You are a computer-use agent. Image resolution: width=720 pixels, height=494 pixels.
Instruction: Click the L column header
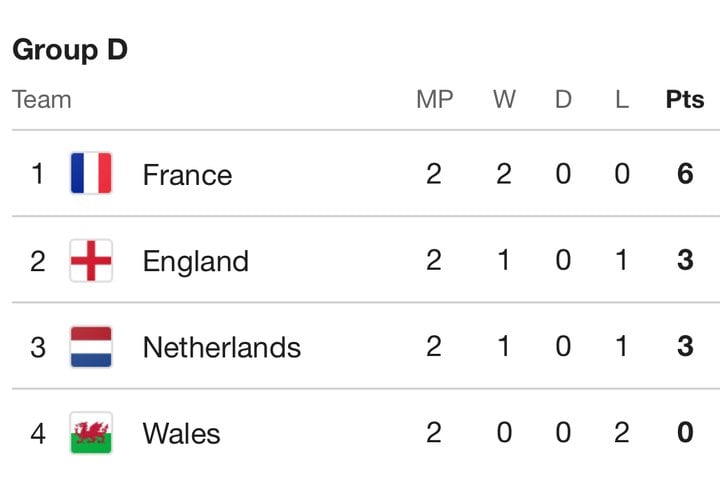[x=622, y=99]
